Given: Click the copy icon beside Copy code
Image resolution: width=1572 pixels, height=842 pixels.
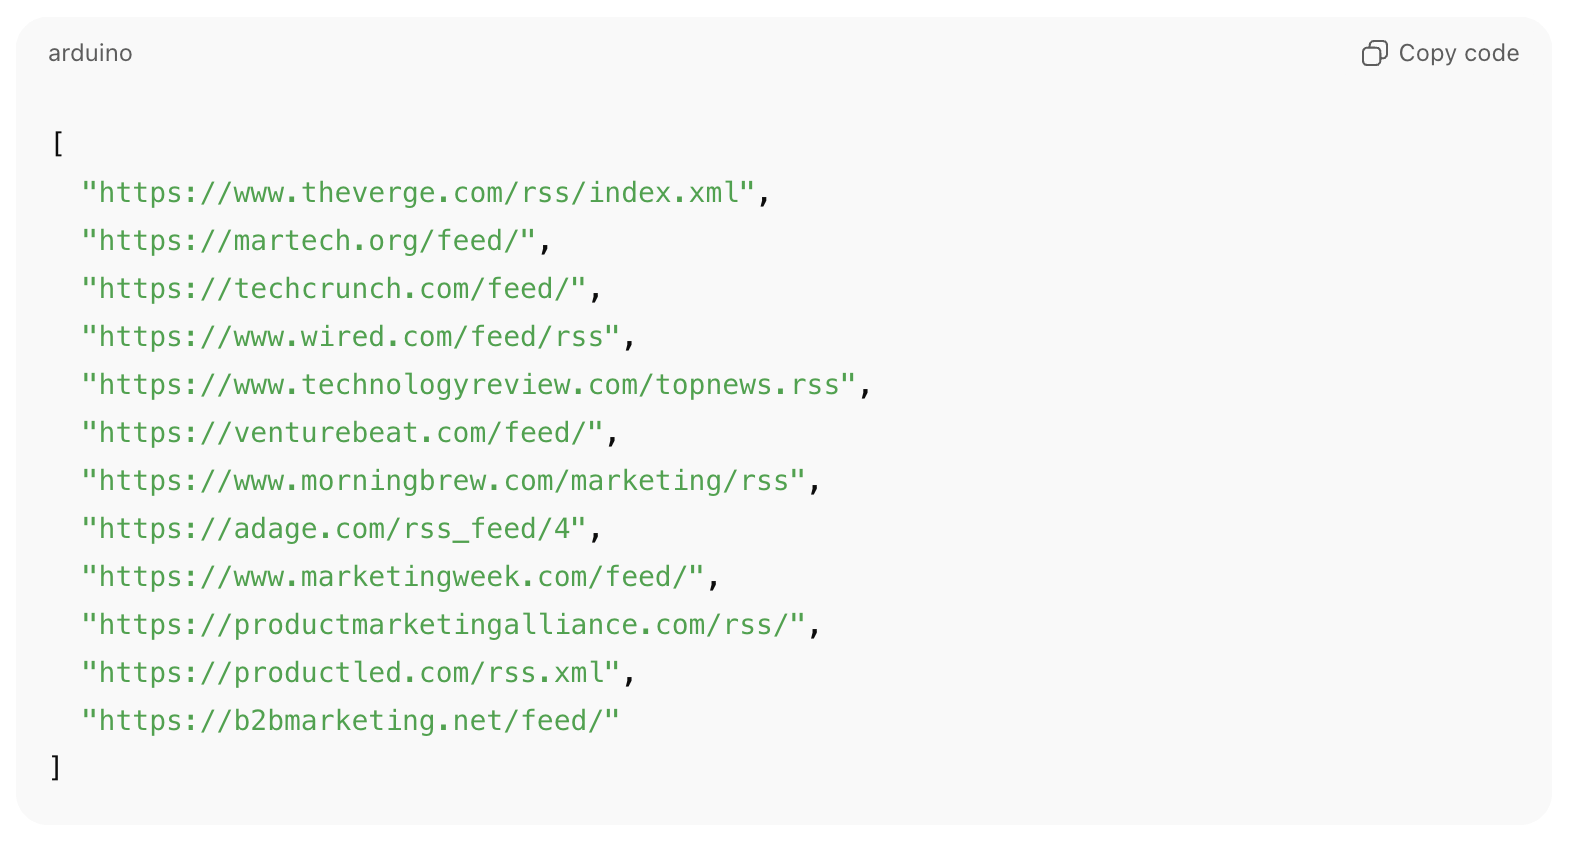Looking at the screenshot, I should point(1375,53).
